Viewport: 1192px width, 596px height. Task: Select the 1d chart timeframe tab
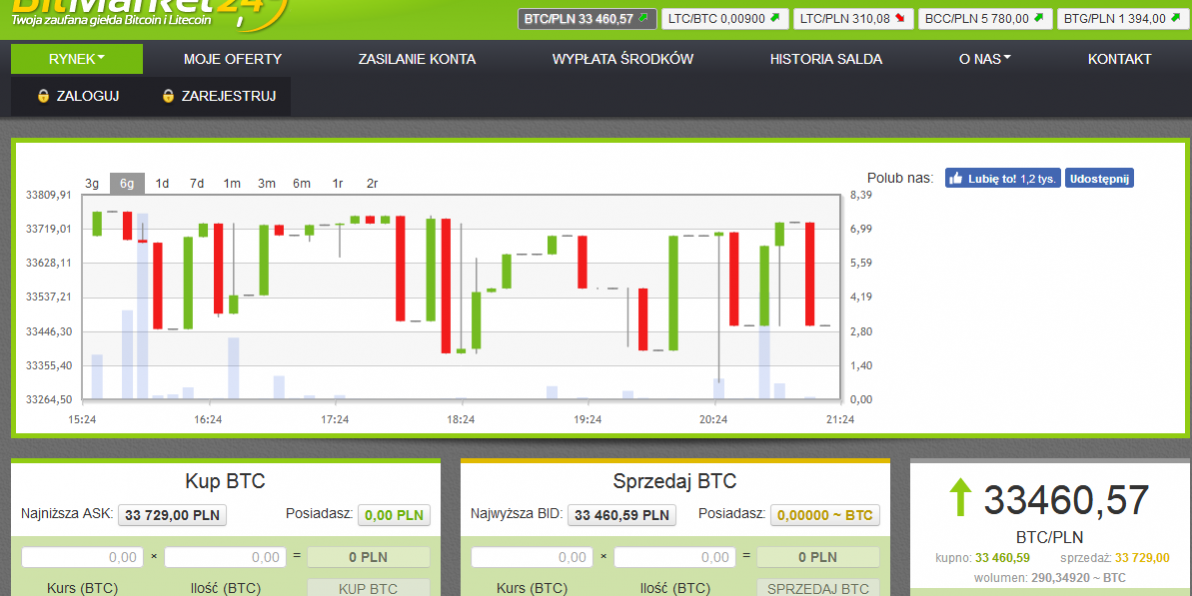click(x=162, y=183)
